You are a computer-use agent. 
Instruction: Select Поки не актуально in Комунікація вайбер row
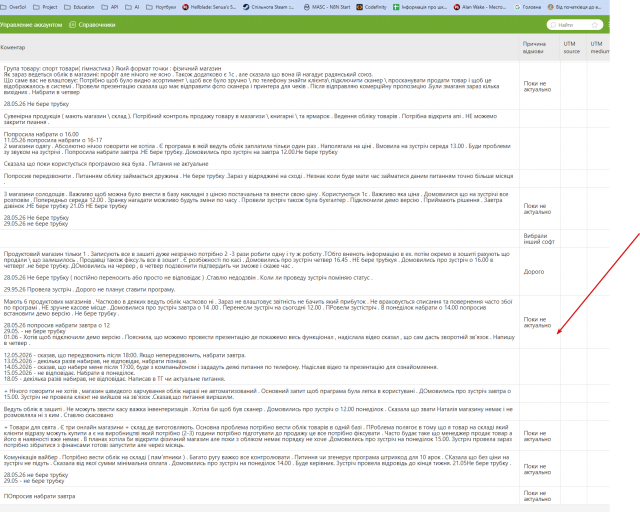click(540, 469)
